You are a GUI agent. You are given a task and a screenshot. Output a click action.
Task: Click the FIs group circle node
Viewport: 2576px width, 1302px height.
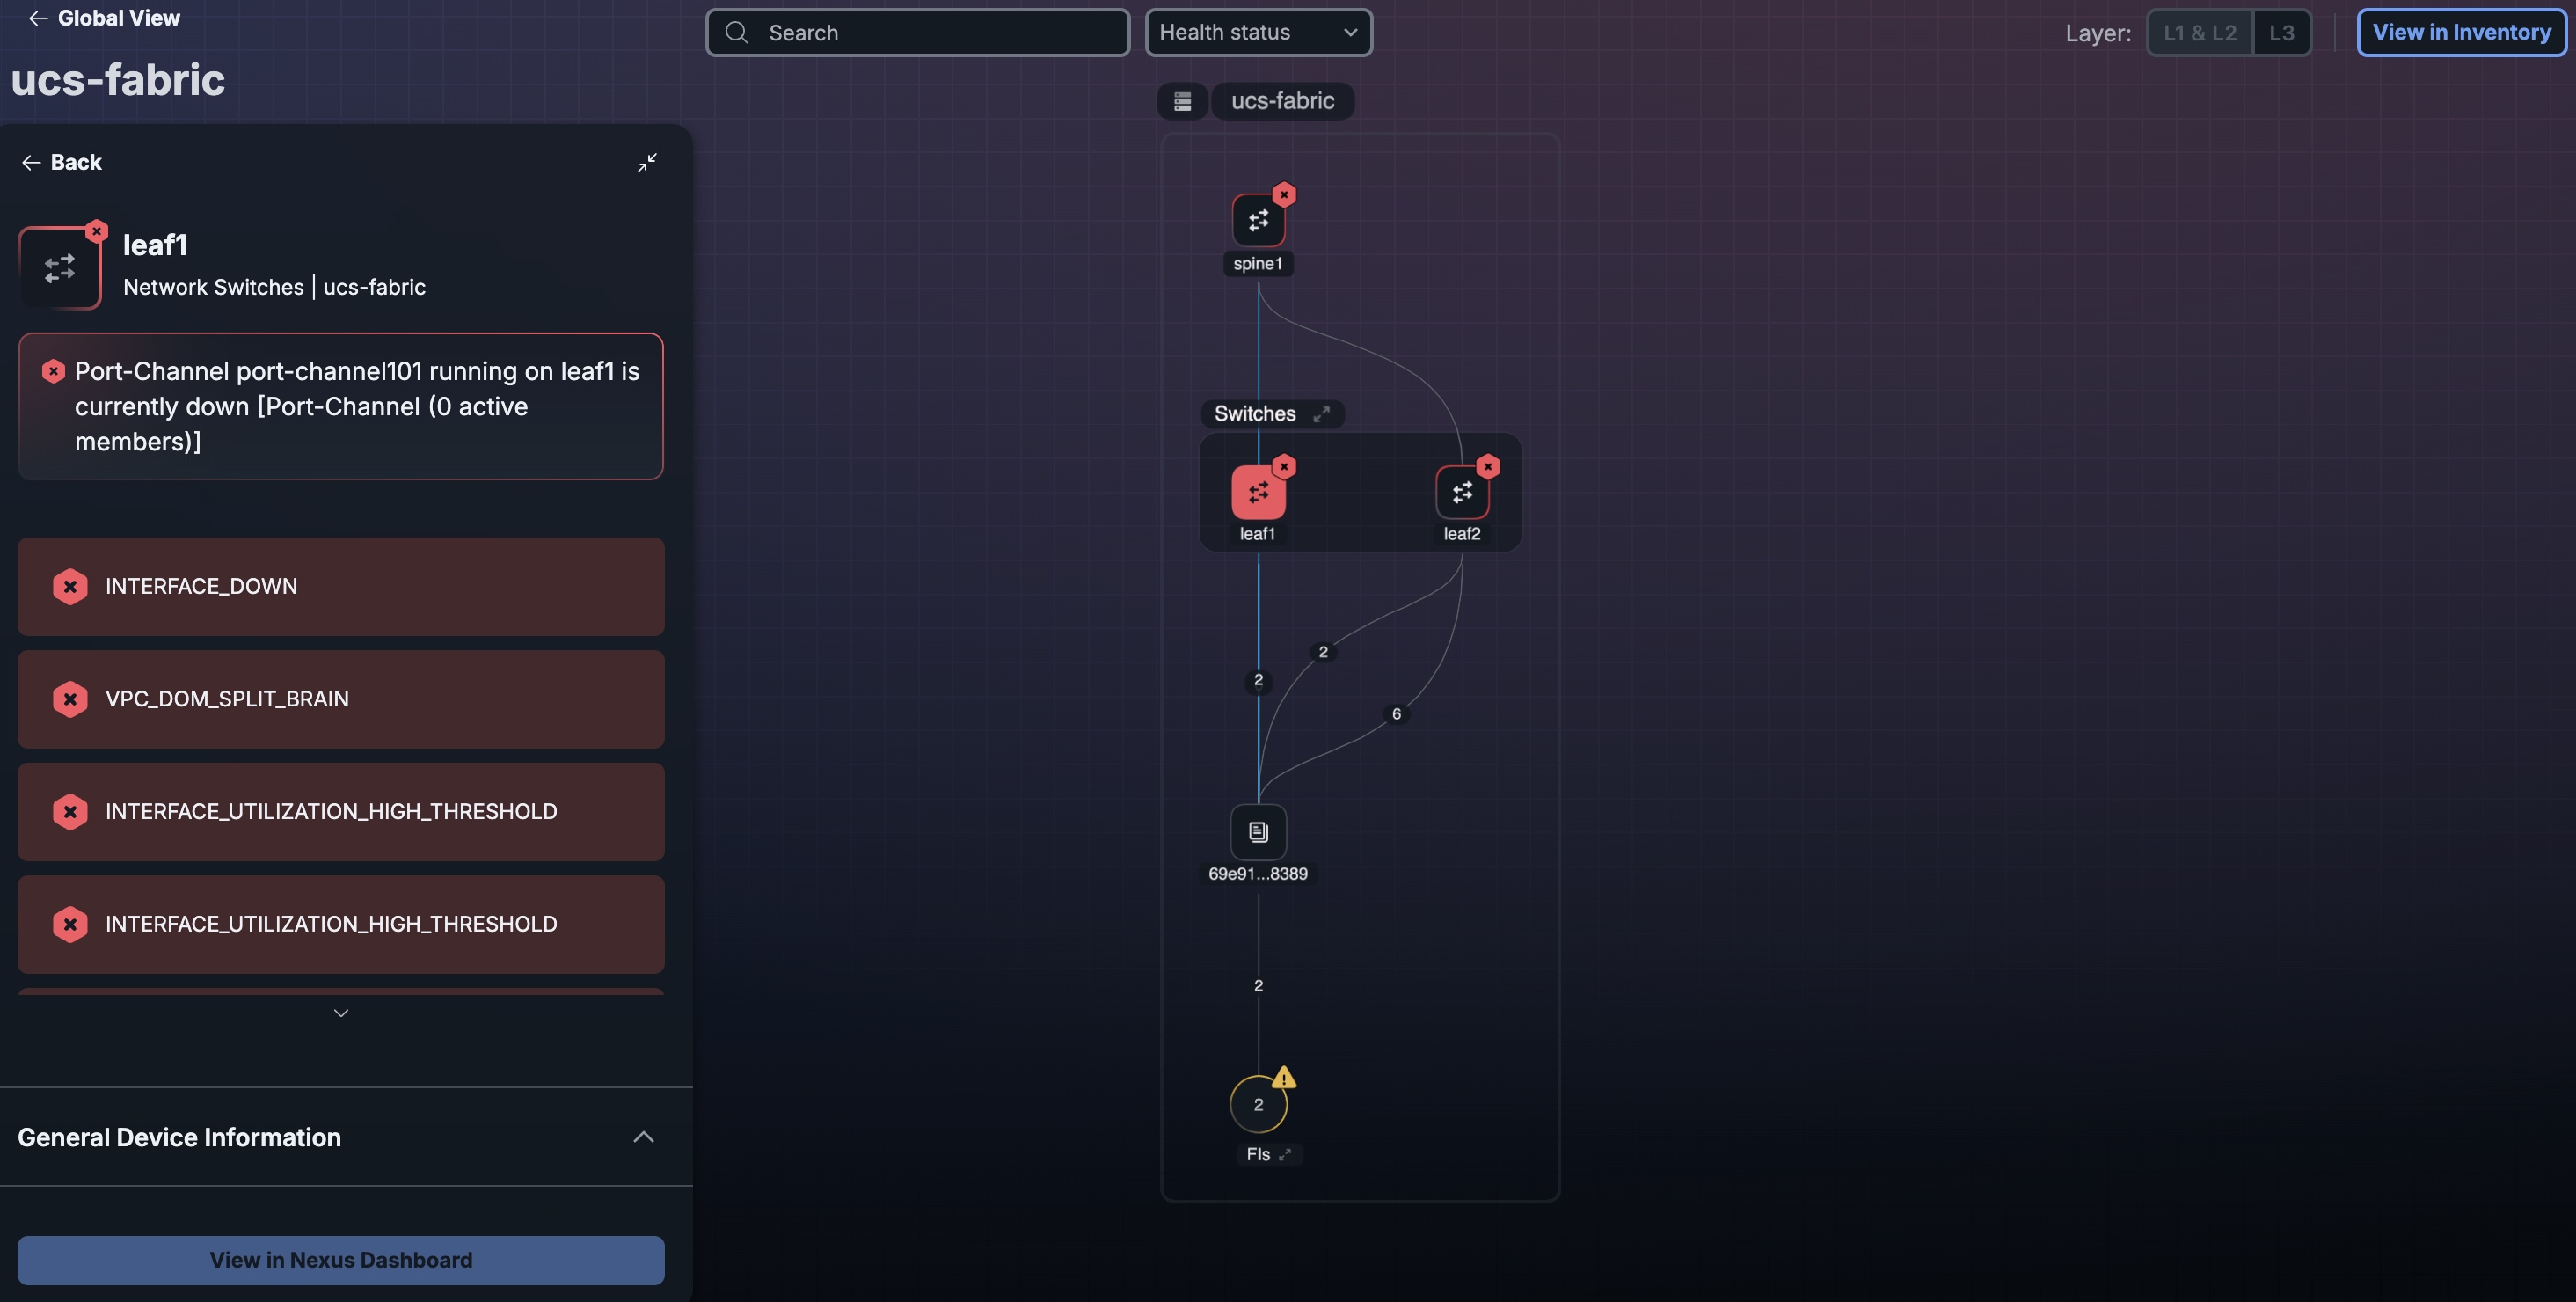(x=1258, y=1104)
